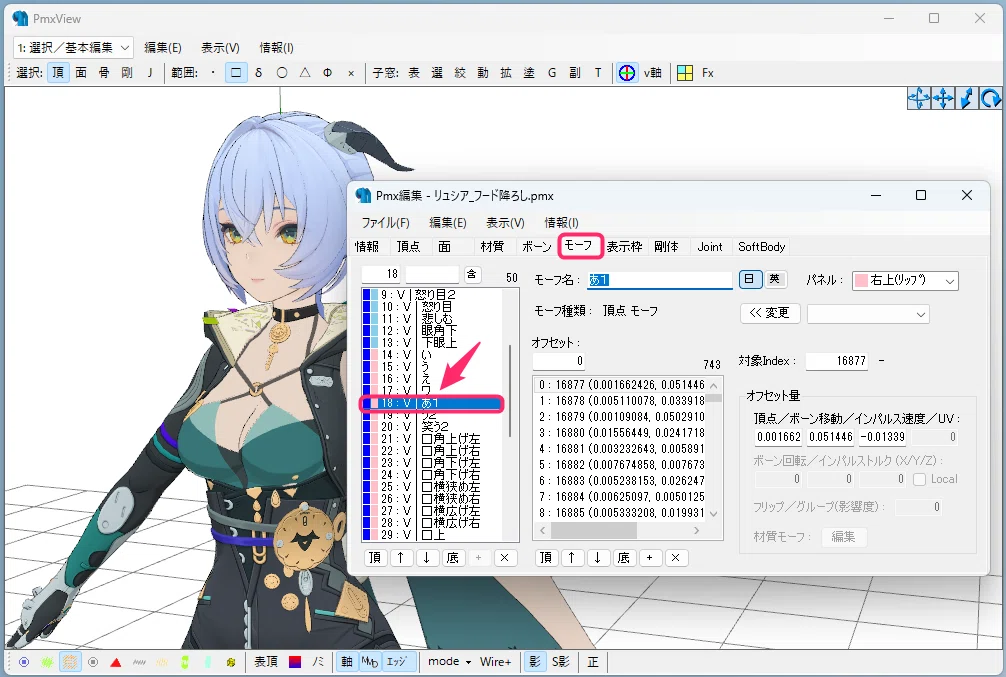The image size is (1006, 677).
Task: Toggle the colored axis circle icon
Action: pyautogui.click(x=627, y=73)
